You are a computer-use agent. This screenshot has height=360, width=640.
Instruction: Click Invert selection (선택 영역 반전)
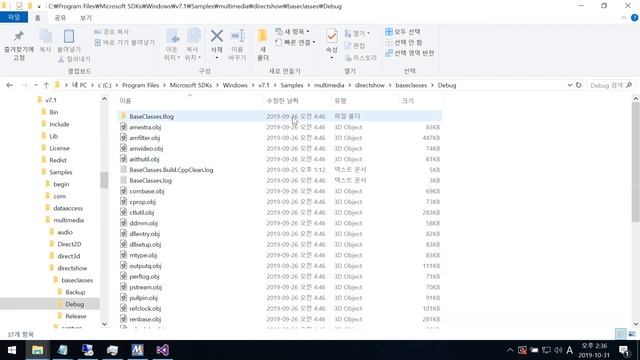pos(410,53)
